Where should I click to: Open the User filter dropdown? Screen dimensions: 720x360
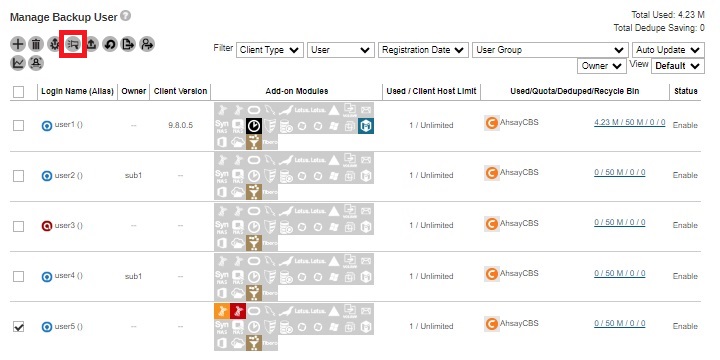(340, 50)
